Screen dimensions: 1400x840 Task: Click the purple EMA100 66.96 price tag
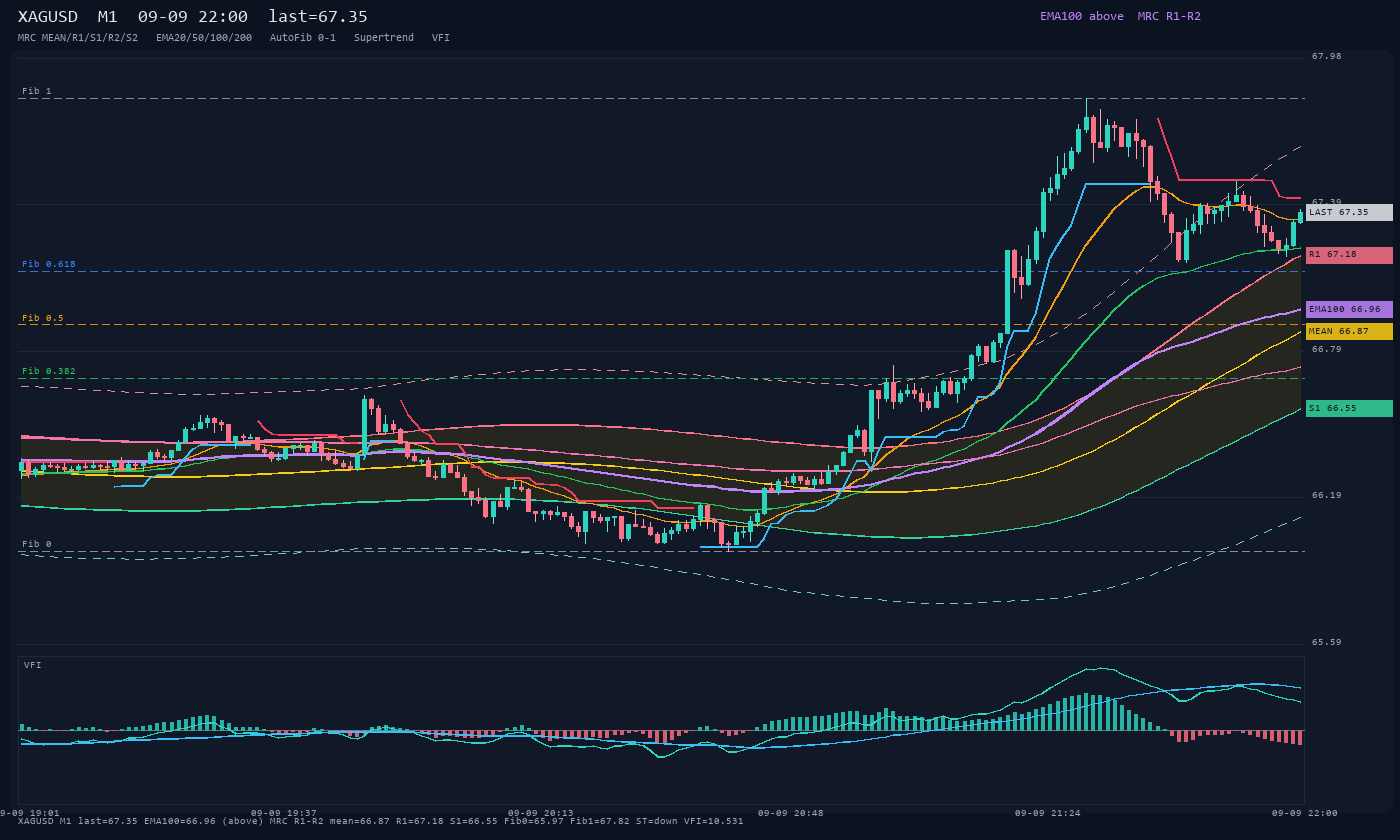coord(1349,310)
